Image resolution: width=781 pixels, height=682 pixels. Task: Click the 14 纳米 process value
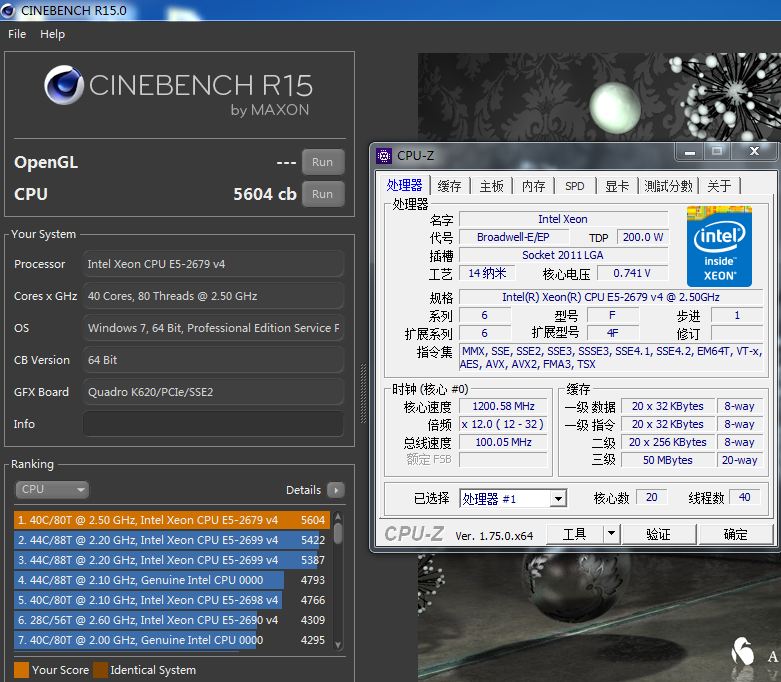coord(487,273)
